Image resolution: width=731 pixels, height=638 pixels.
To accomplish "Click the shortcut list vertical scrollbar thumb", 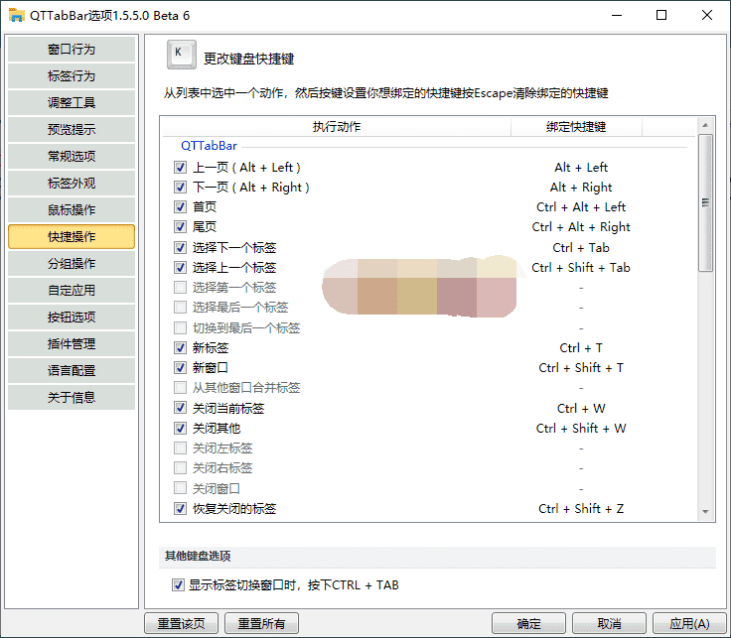I will point(705,203).
